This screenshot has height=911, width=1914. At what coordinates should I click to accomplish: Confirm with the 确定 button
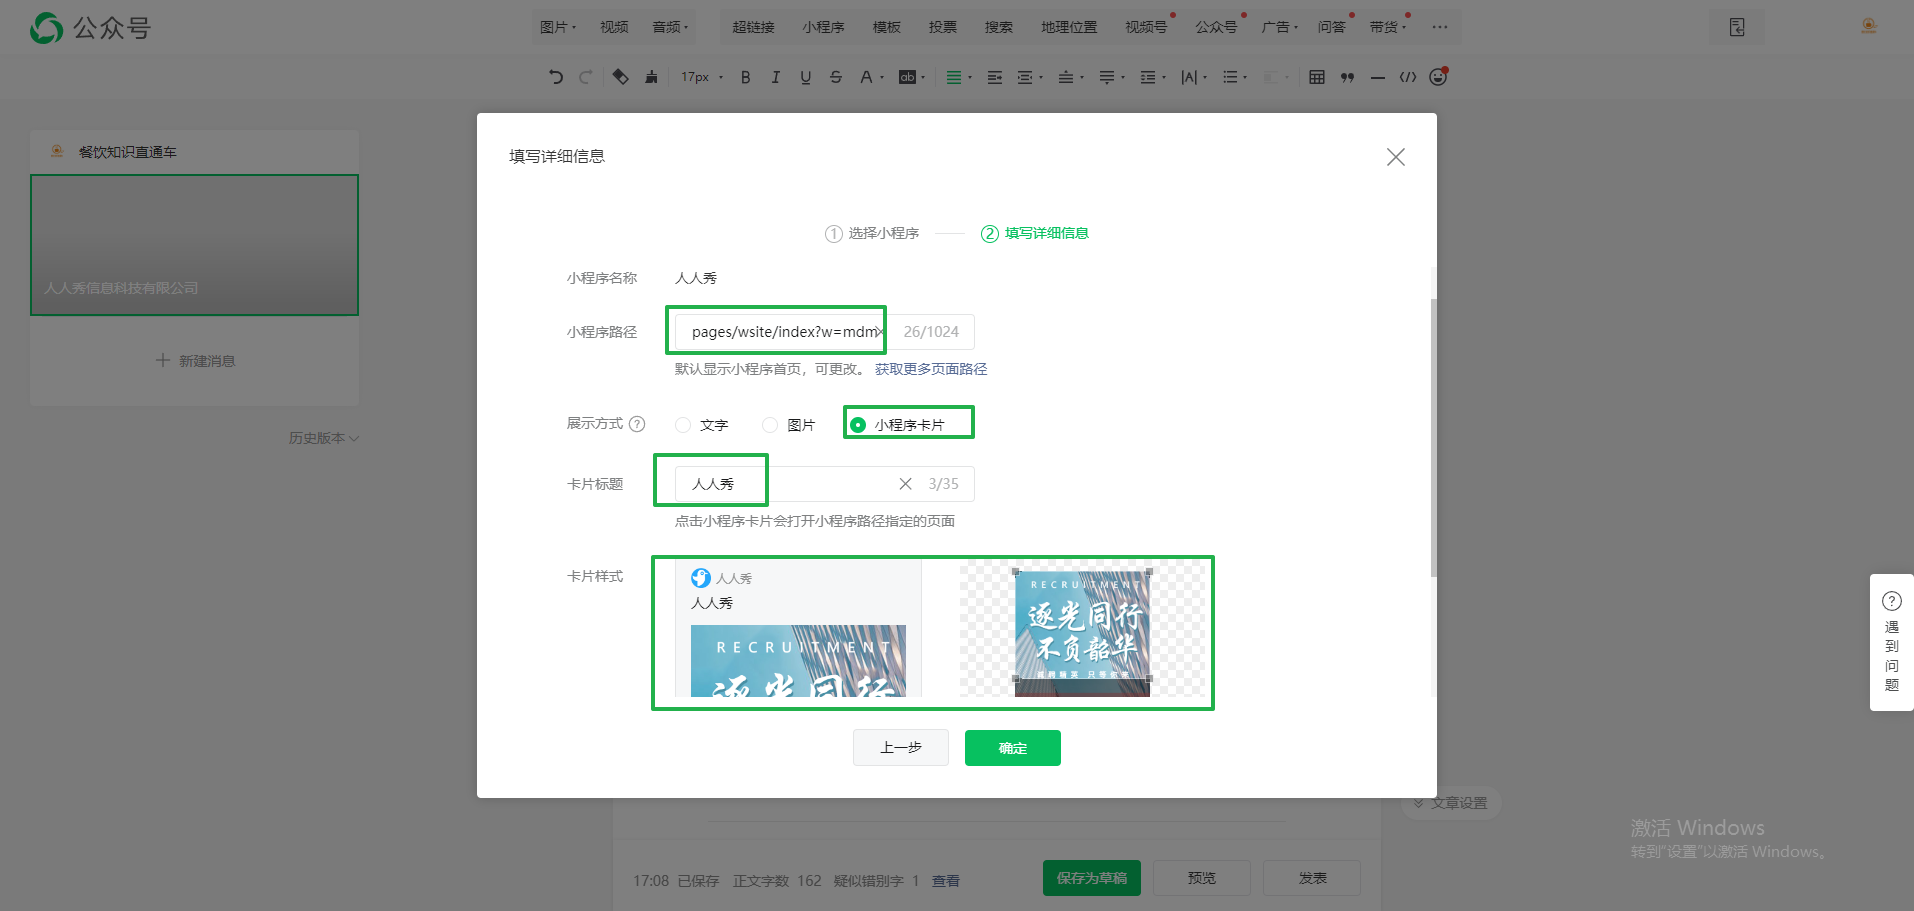click(x=1012, y=748)
